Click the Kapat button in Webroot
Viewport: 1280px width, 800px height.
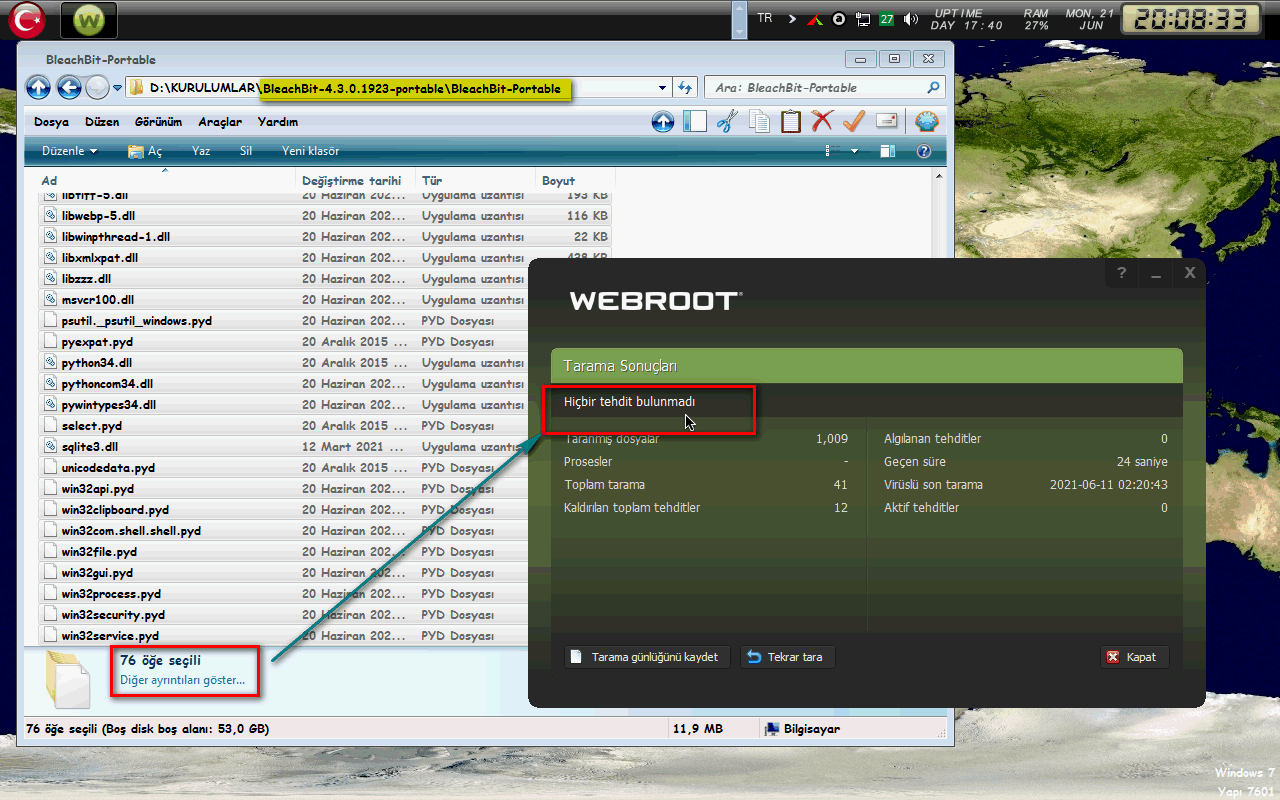(1134, 657)
